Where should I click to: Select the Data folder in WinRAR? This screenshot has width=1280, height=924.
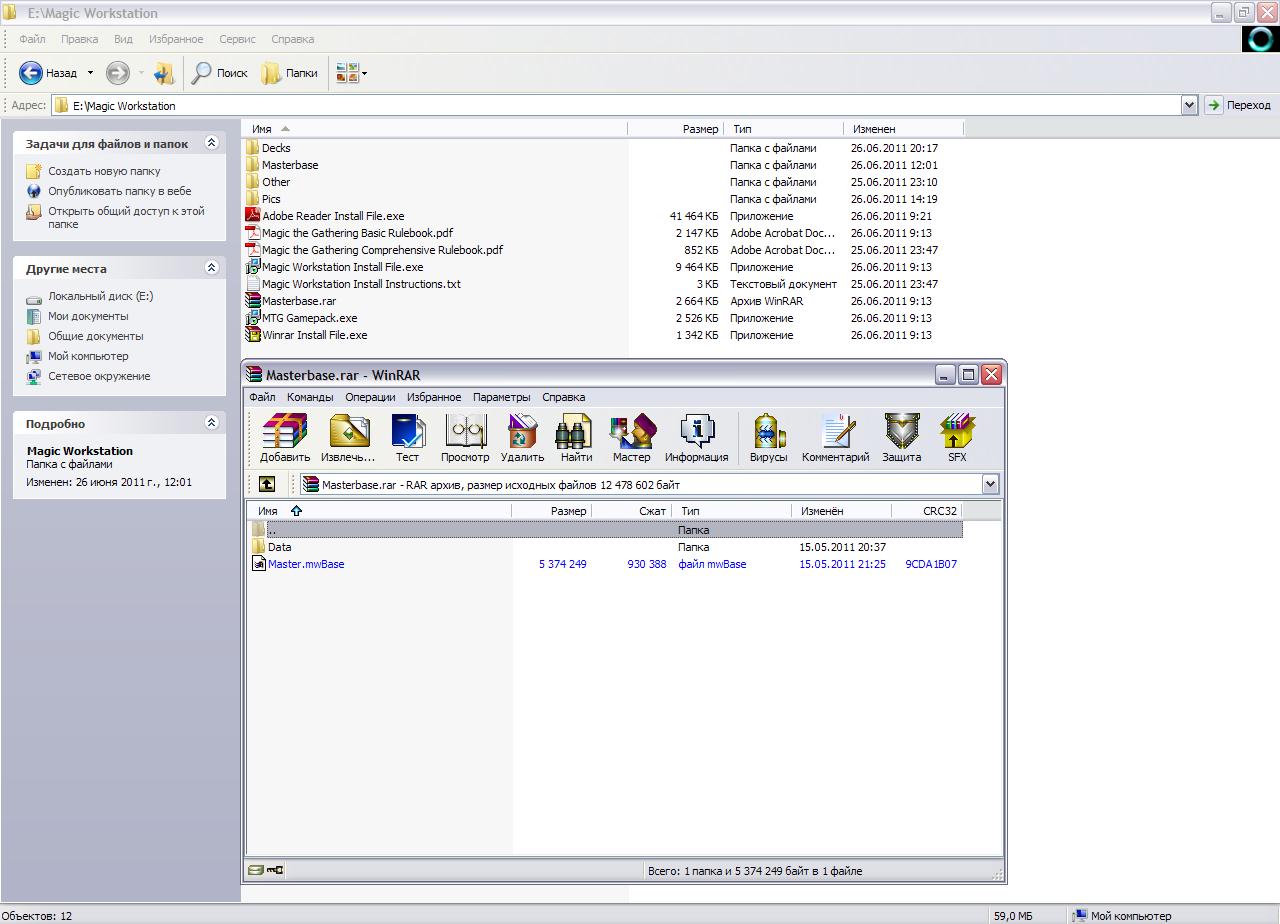point(272,547)
